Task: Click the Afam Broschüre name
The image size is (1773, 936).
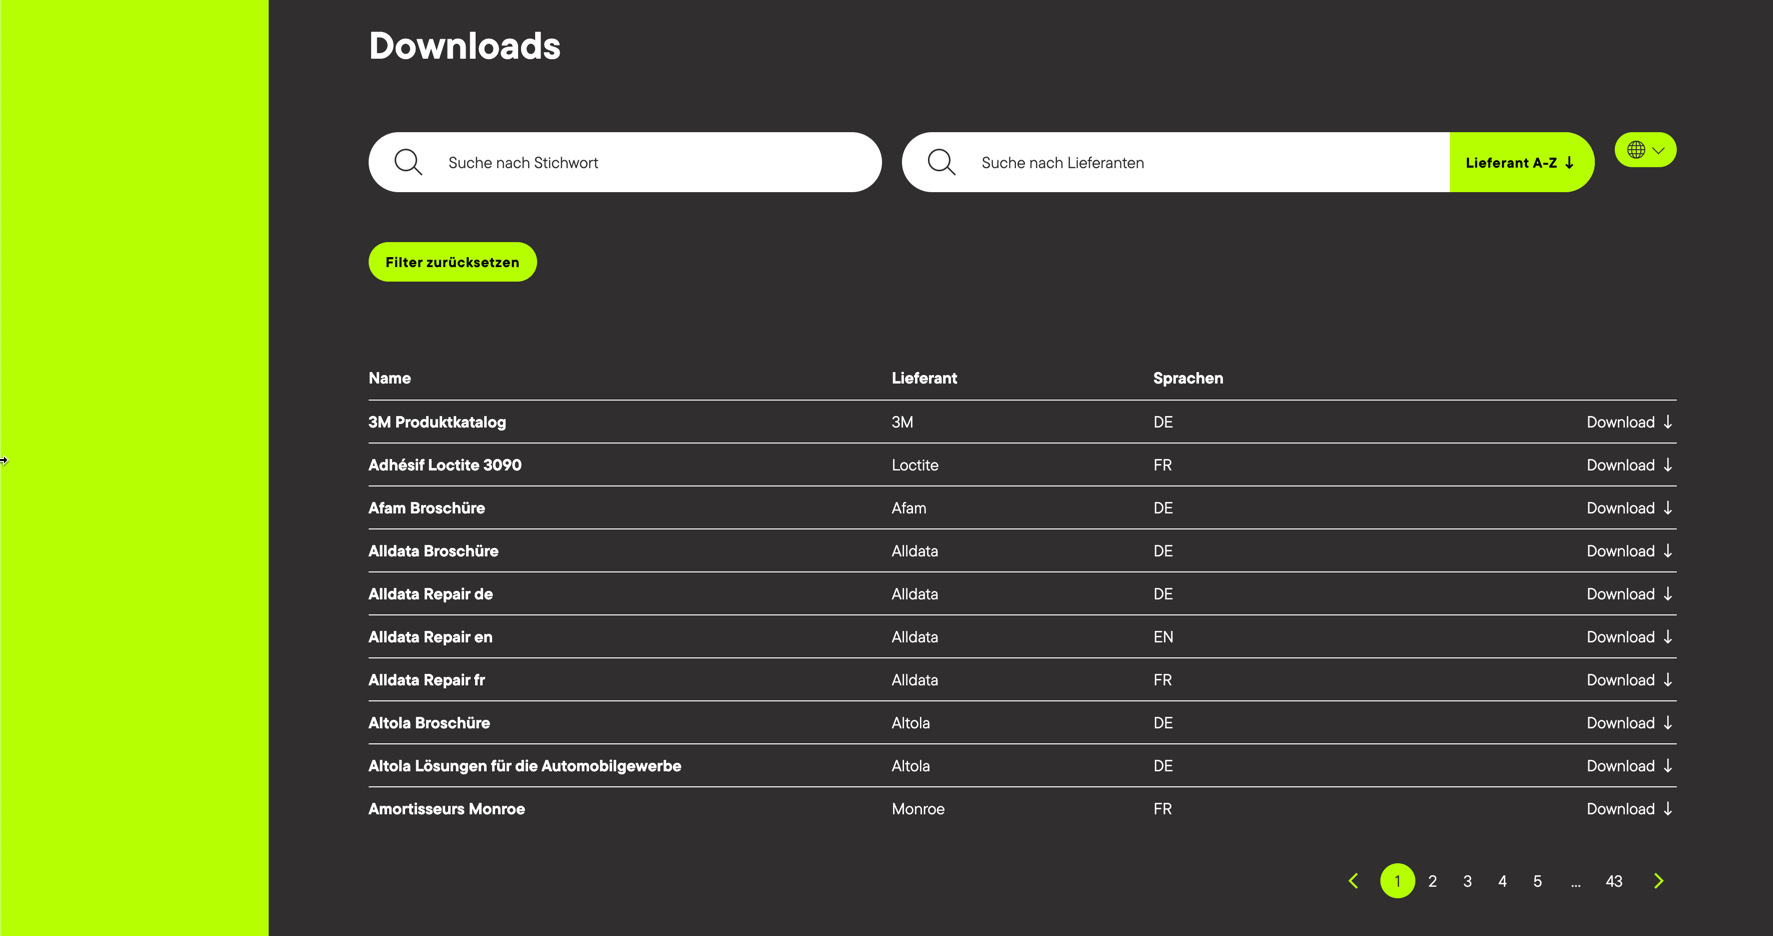Action: coord(426,508)
